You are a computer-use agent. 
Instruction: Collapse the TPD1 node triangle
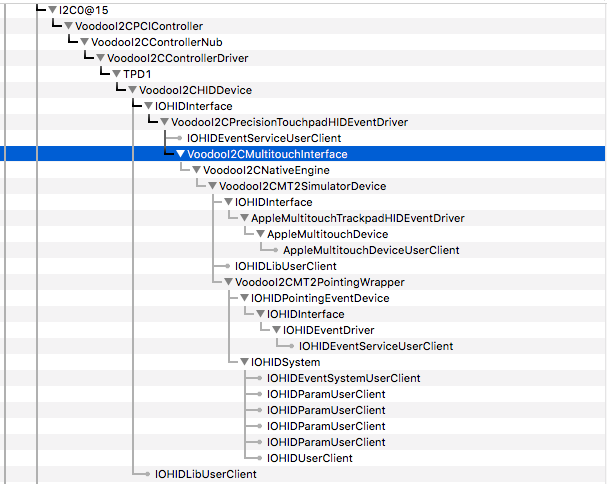(x=117, y=74)
